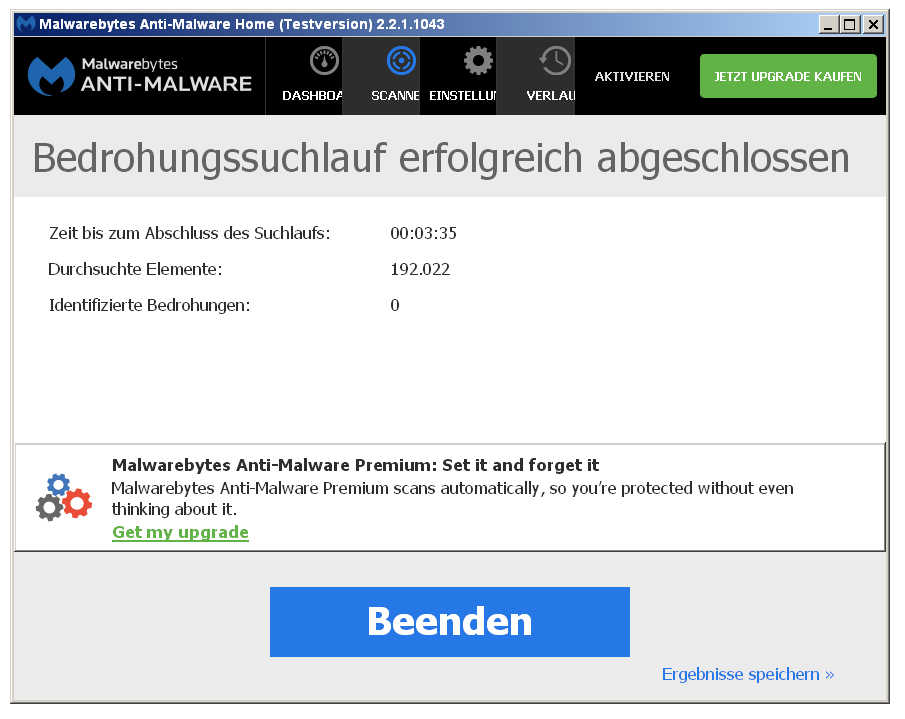Switch to the EINSTELLUNGEN tab label
The width and height of the screenshot is (905, 719).
point(462,96)
